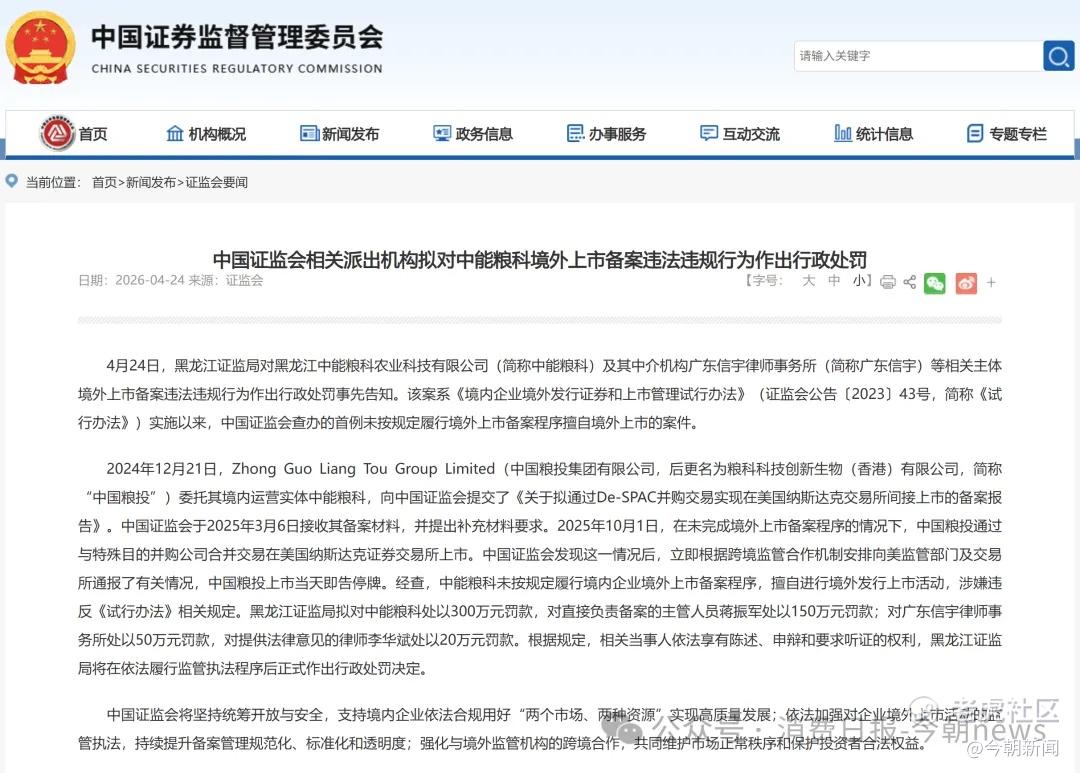Set font size to 小
This screenshot has width=1080, height=773.
click(860, 280)
